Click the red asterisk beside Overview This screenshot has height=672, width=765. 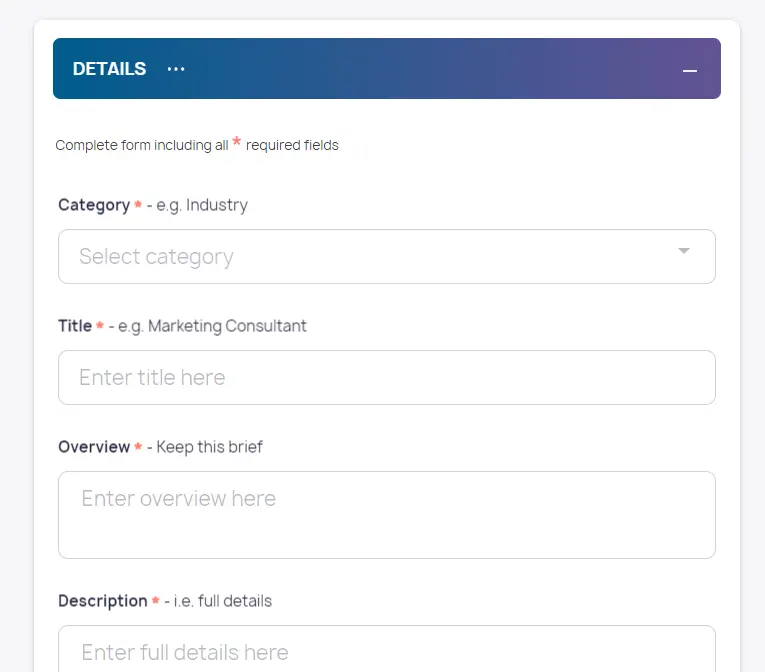[x=138, y=448]
